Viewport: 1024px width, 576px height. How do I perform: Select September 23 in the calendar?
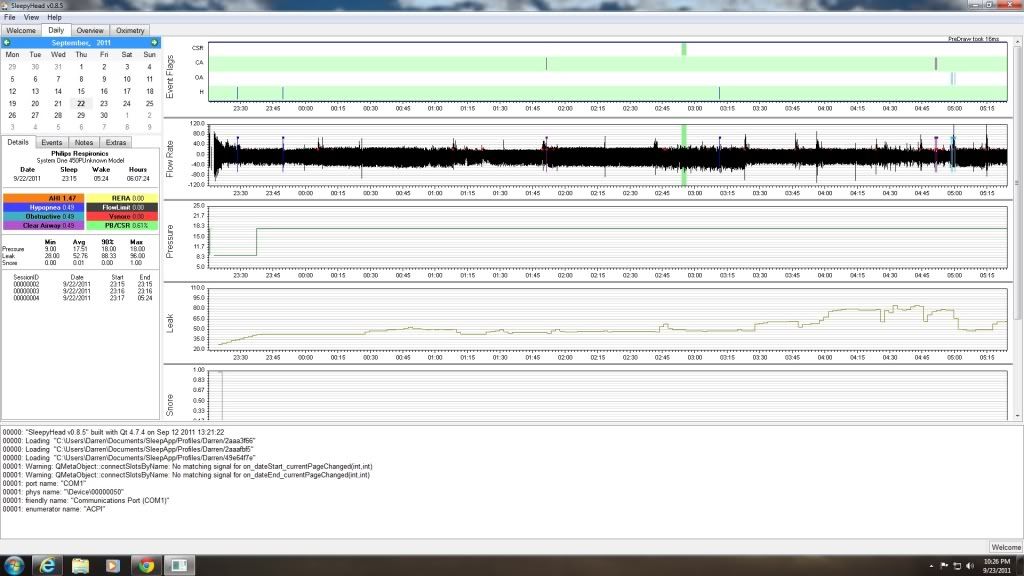103,103
